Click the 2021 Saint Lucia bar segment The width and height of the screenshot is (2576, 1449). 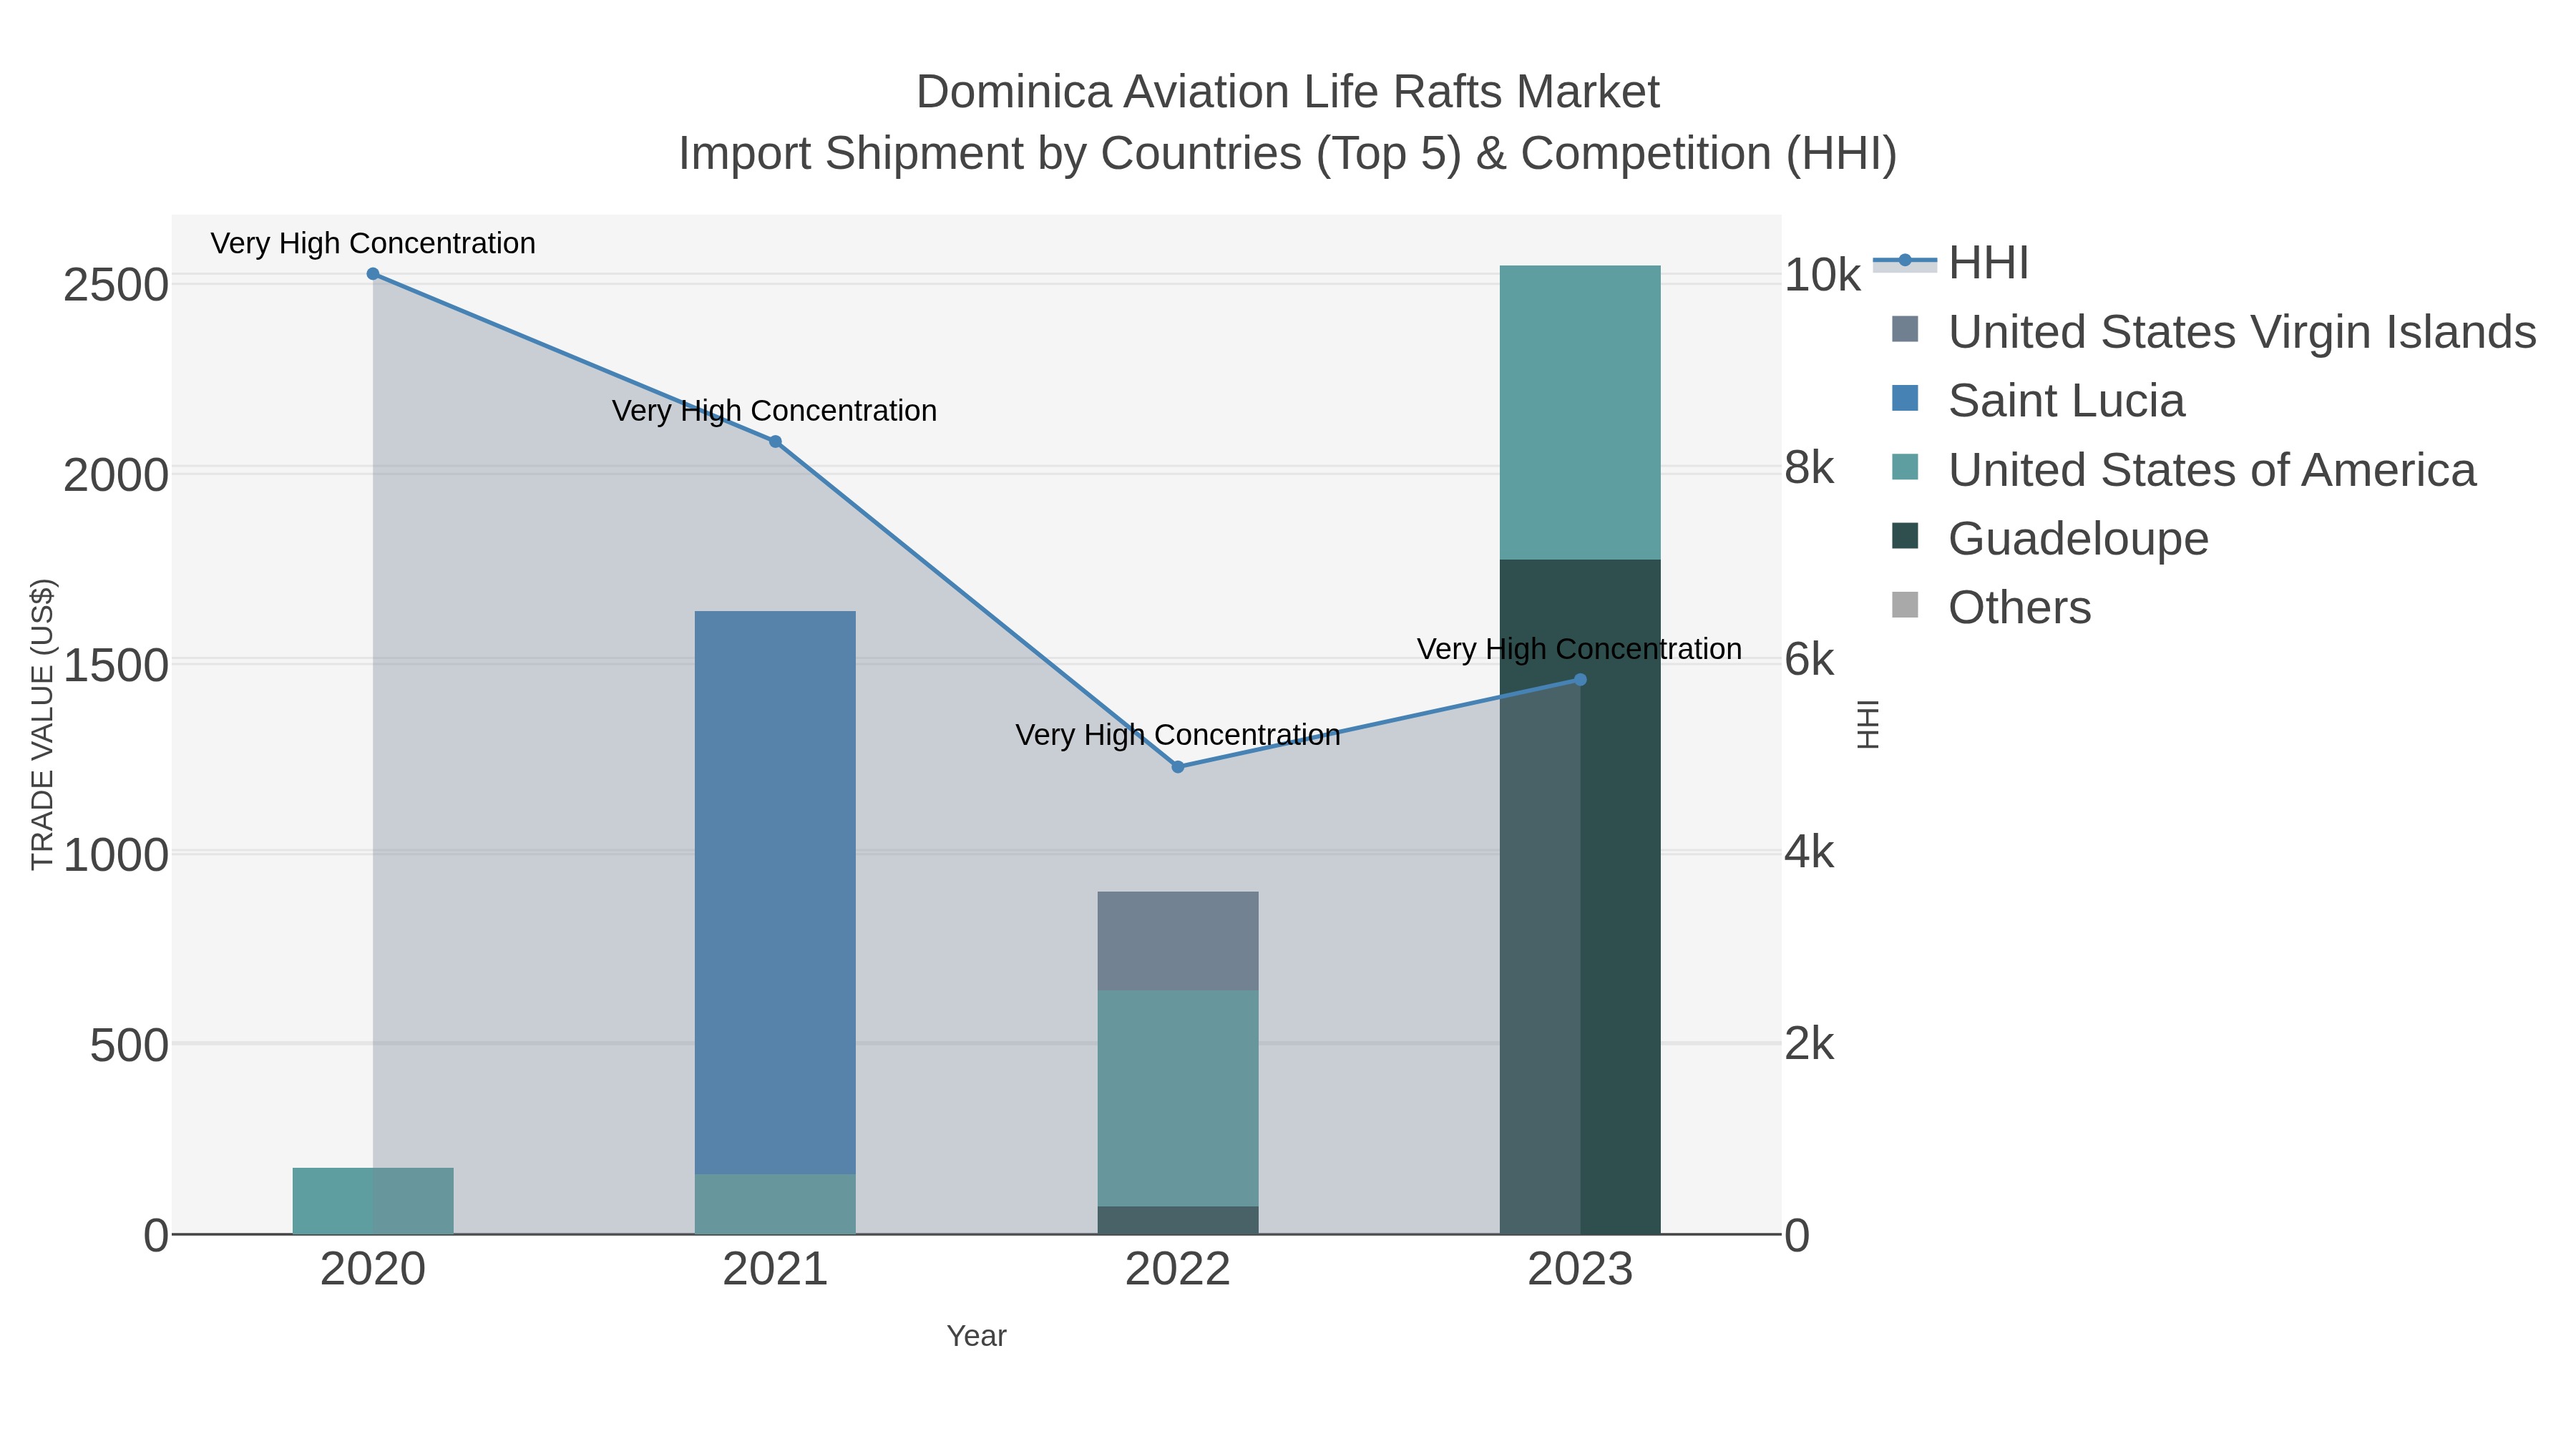pos(775,893)
